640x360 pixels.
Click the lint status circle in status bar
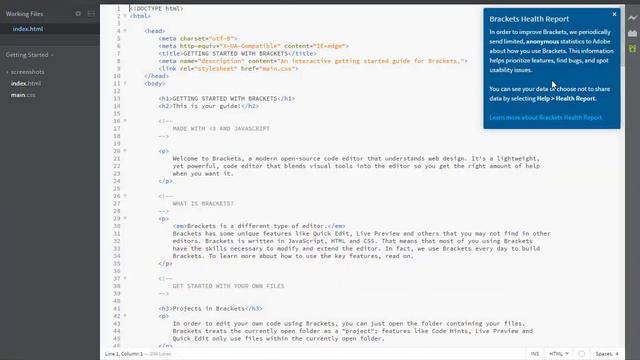582,354
